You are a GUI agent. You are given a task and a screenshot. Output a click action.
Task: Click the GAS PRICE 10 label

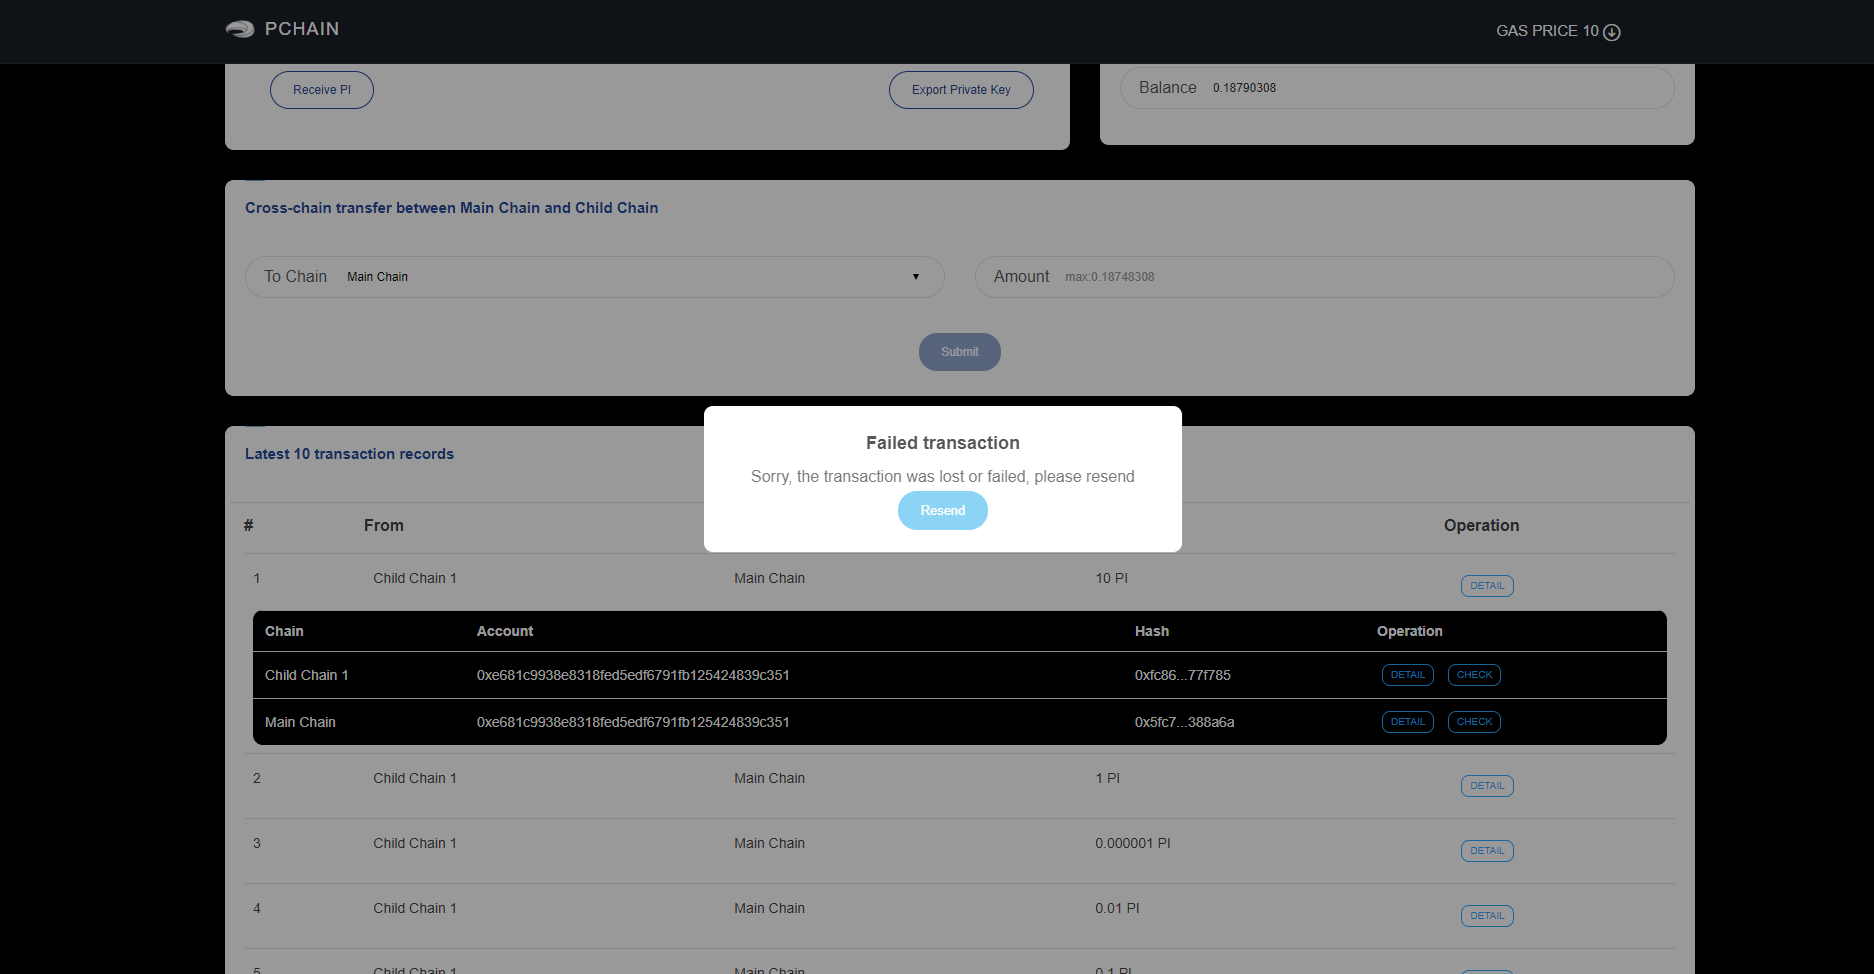pyautogui.click(x=1546, y=31)
